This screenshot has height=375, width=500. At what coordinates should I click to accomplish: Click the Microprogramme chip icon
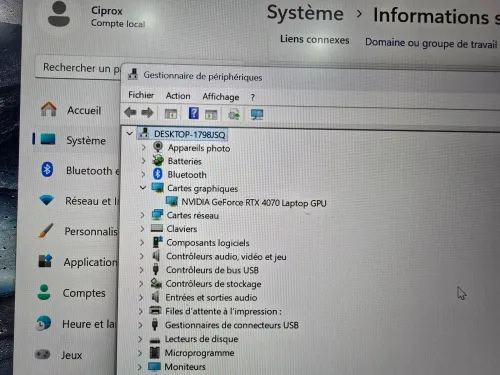154,352
